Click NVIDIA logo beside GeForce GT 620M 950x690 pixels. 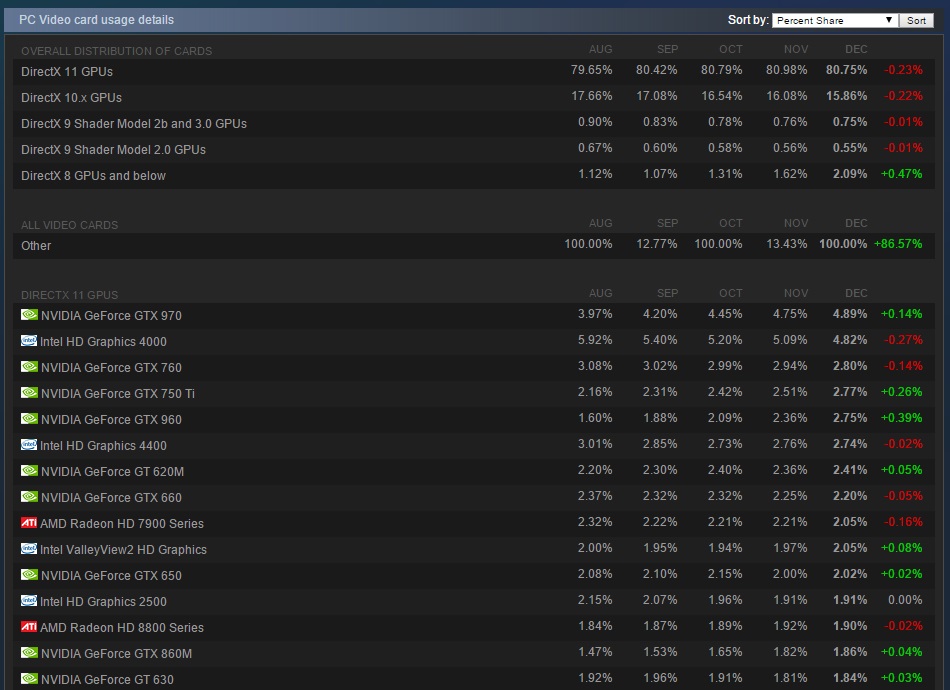[x=29, y=471]
